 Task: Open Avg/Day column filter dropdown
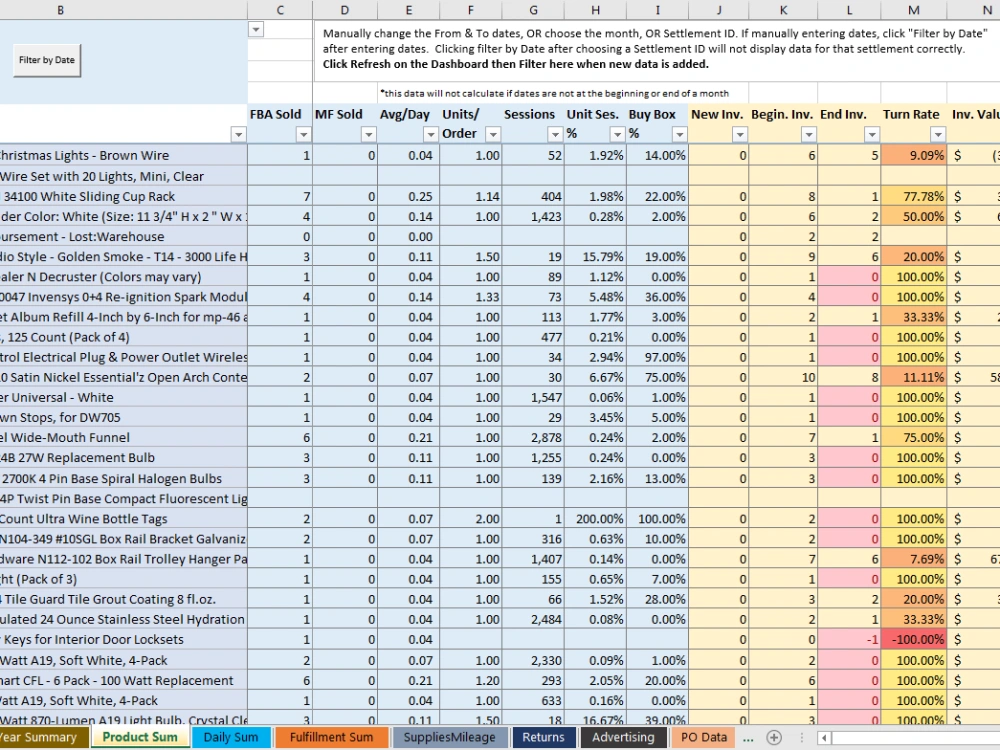[430, 135]
